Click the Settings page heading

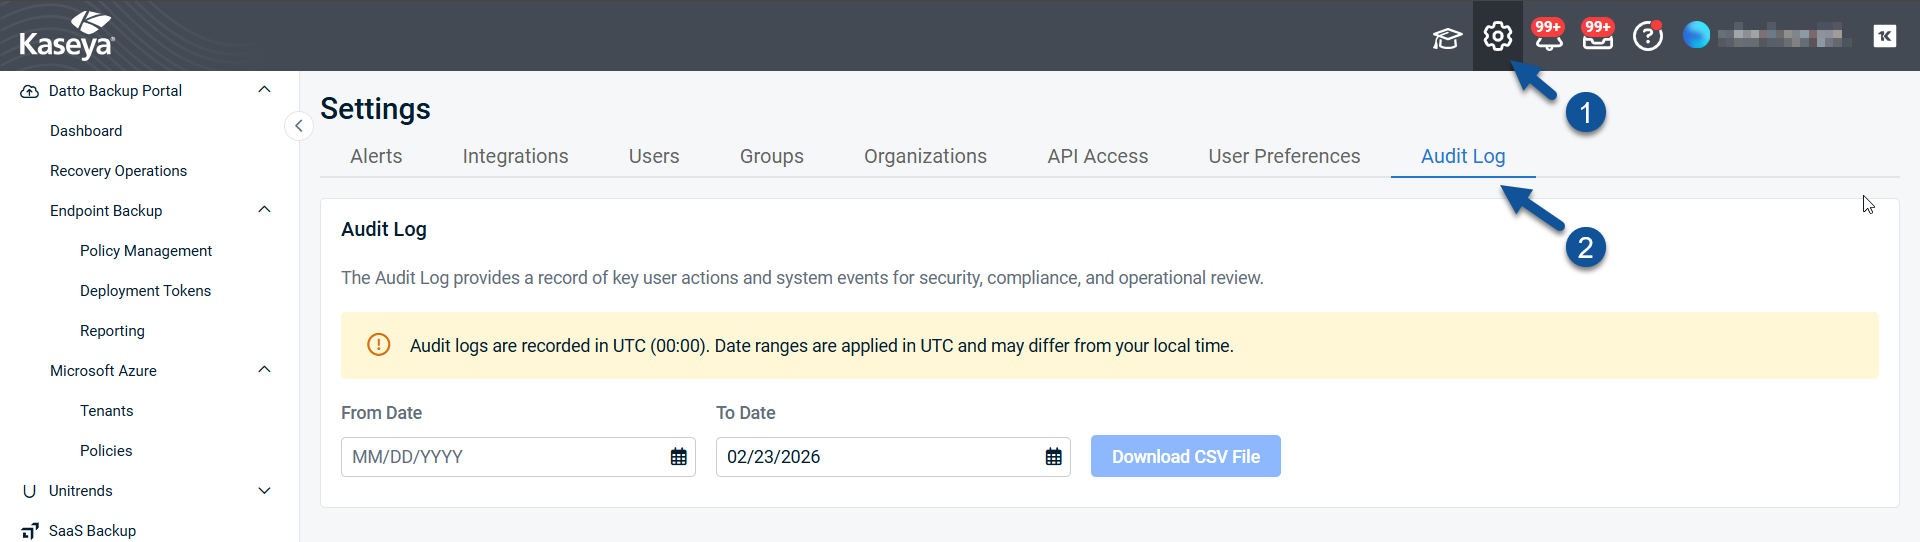375,108
